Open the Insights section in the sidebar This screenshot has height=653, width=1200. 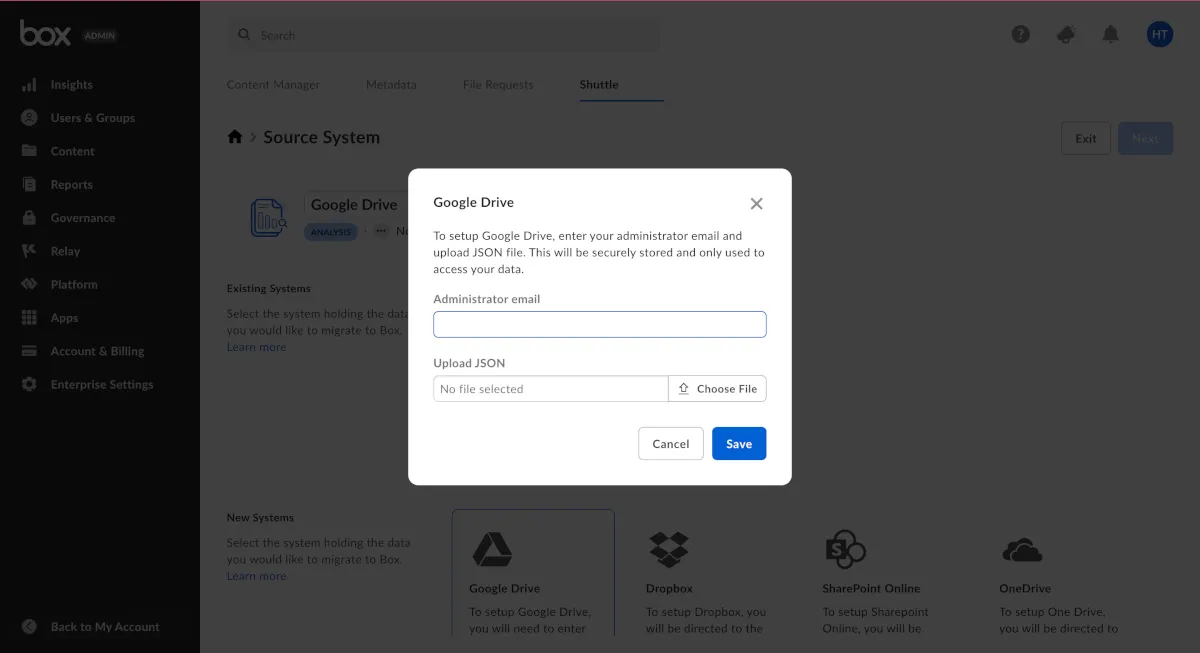point(71,85)
